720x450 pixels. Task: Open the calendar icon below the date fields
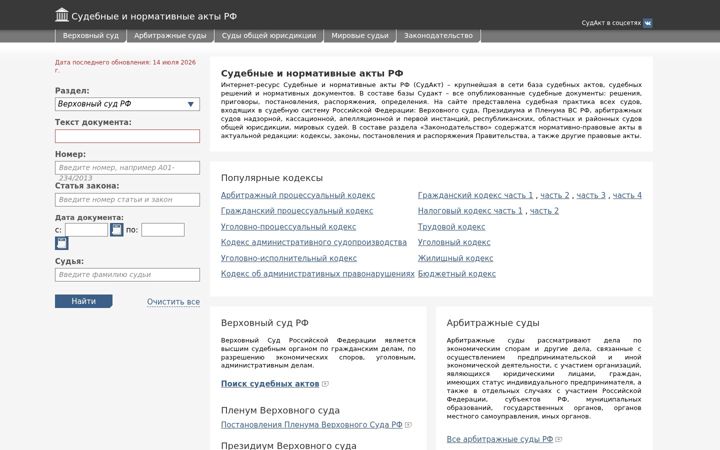(x=62, y=243)
